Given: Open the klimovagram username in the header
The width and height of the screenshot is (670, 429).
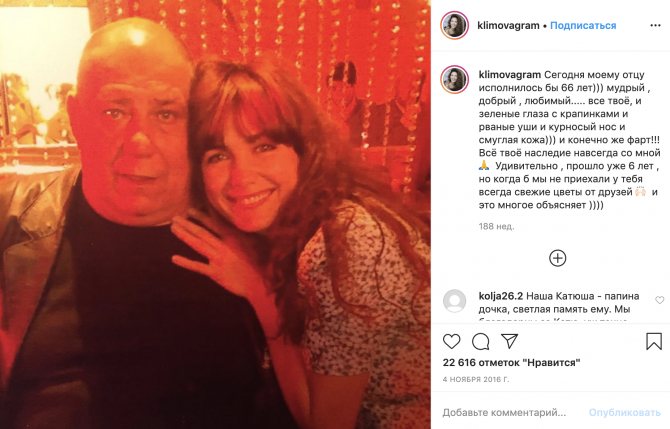Looking at the screenshot, I should [509, 26].
